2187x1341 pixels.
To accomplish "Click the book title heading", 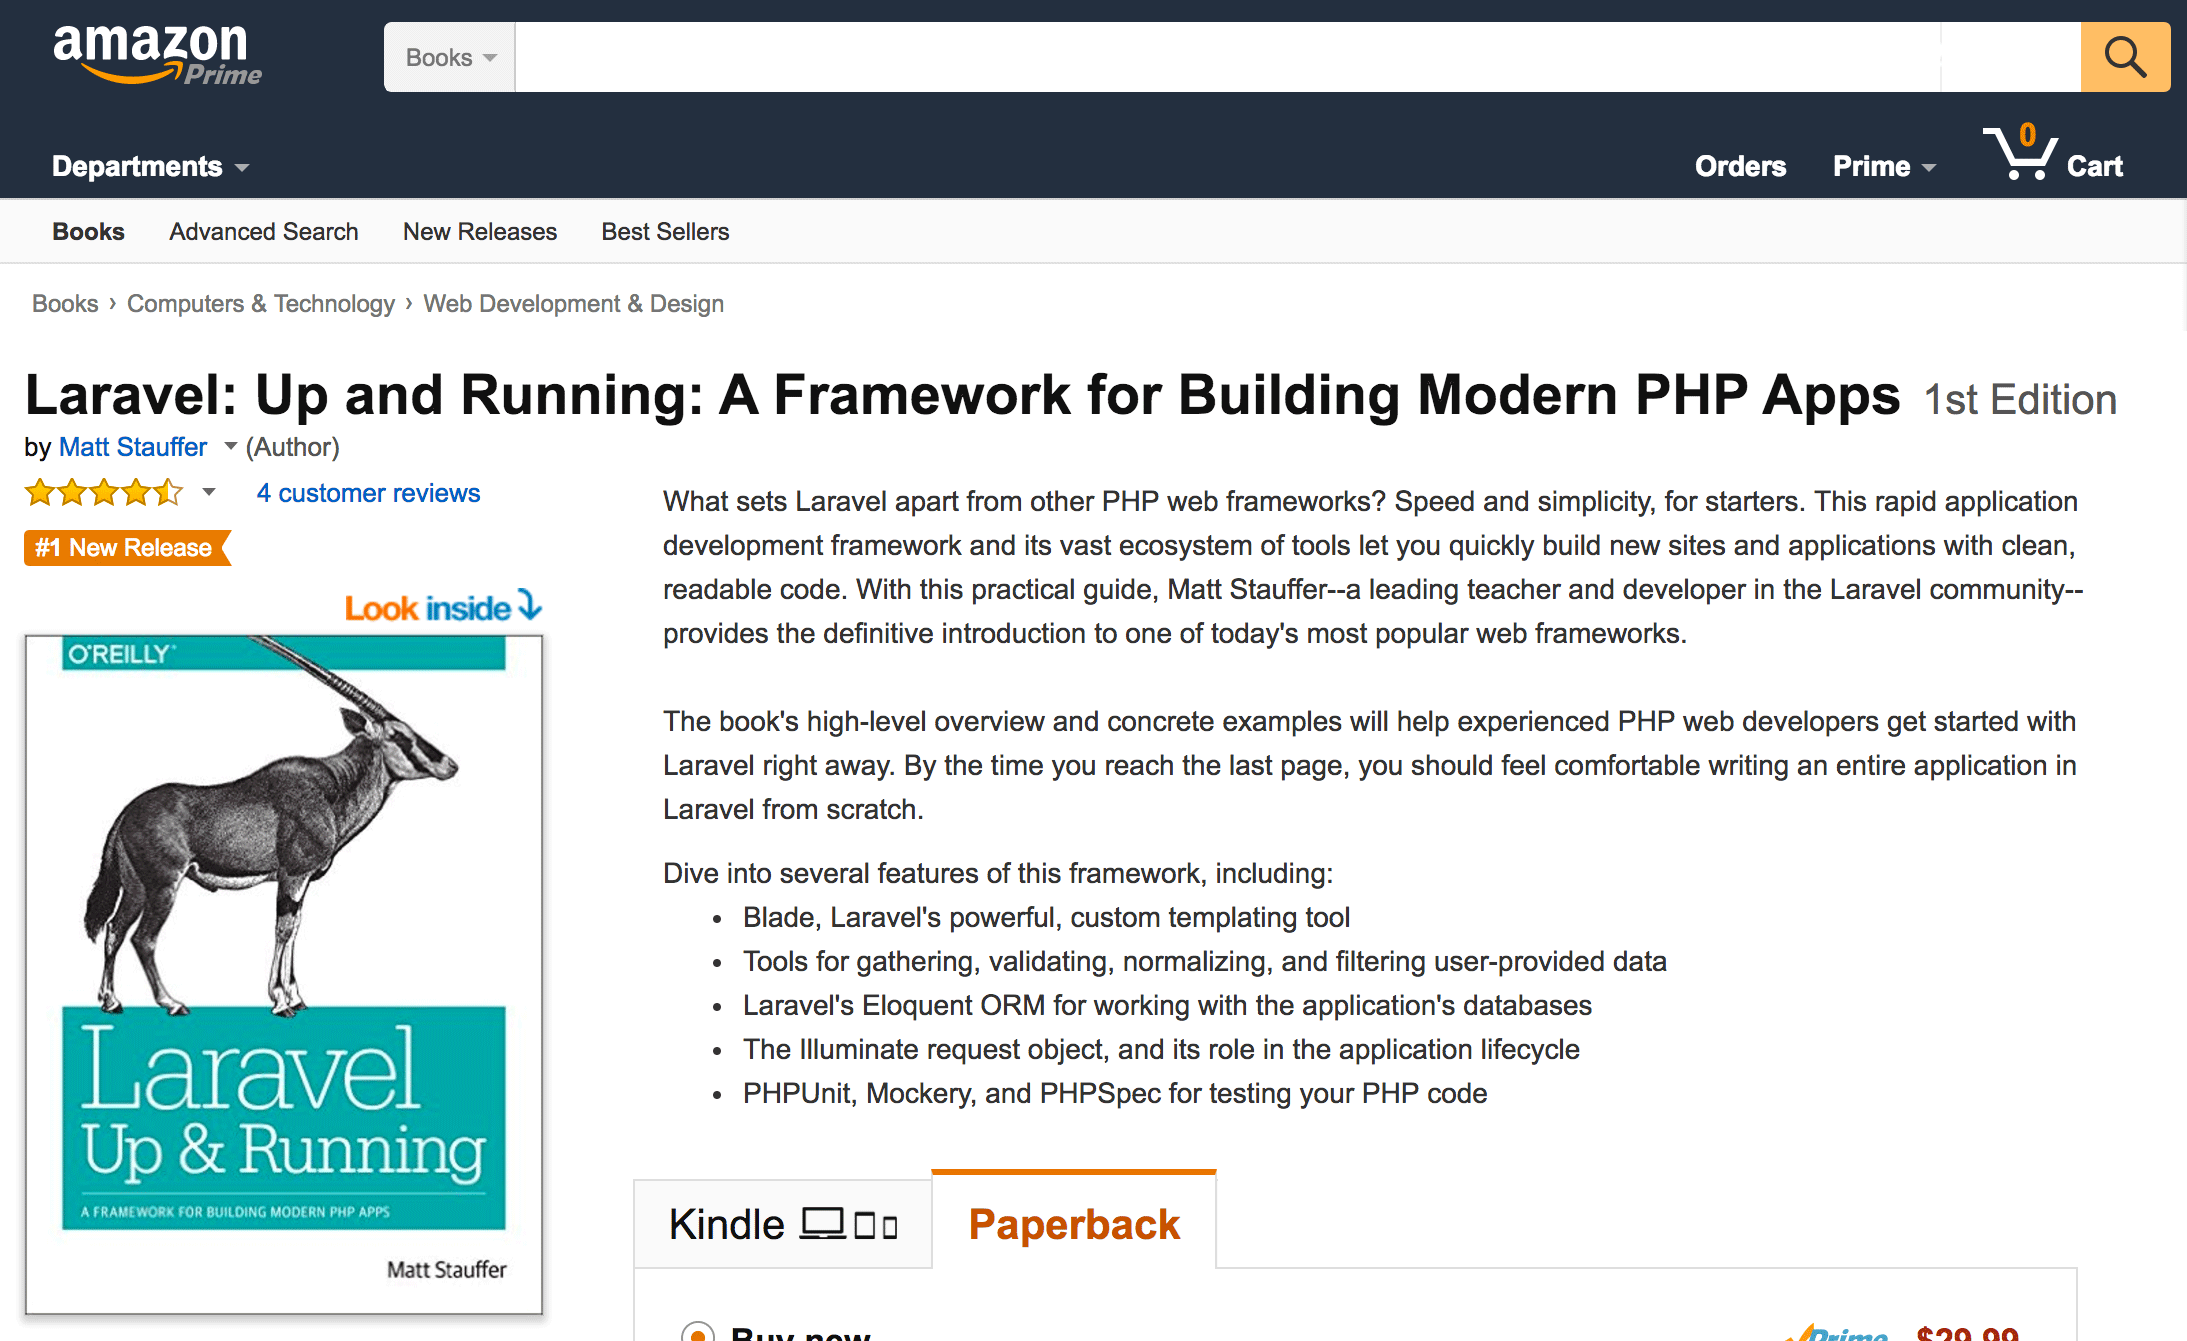I will coord(962,394).
